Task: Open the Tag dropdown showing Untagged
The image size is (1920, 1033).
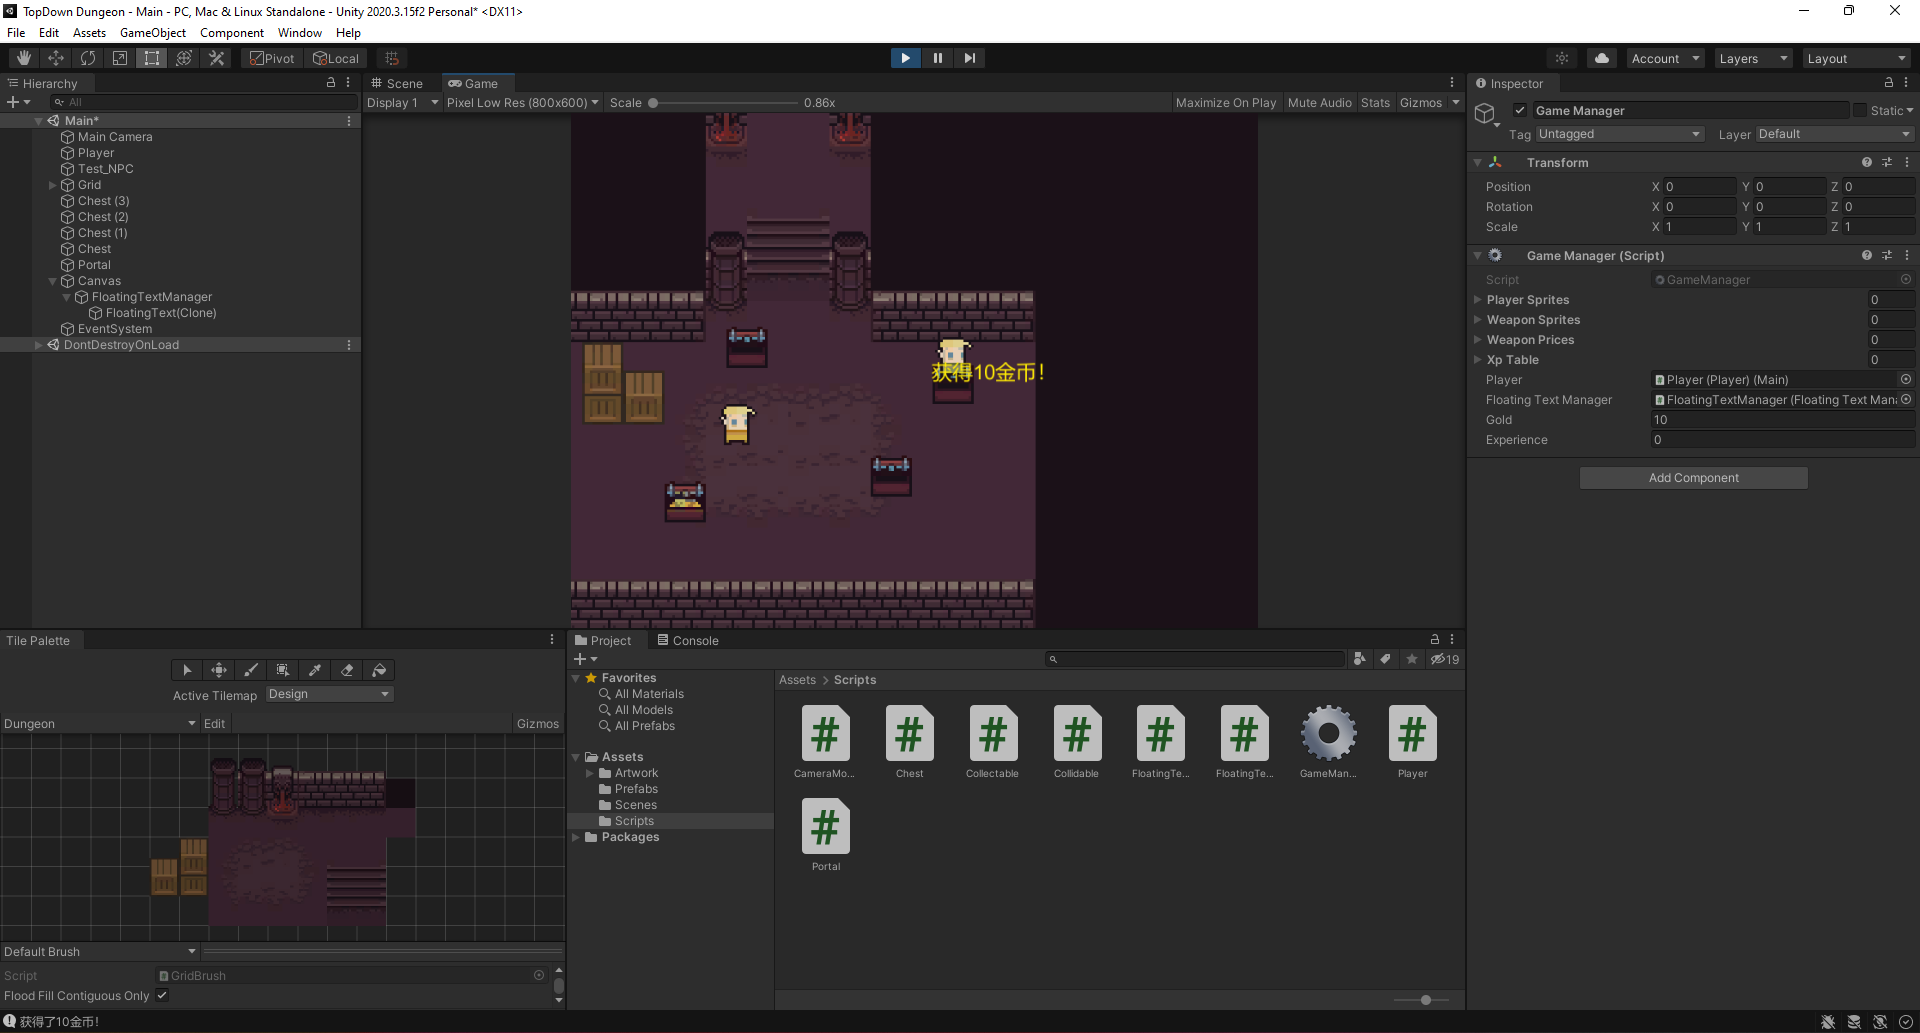Action: 1618,134
